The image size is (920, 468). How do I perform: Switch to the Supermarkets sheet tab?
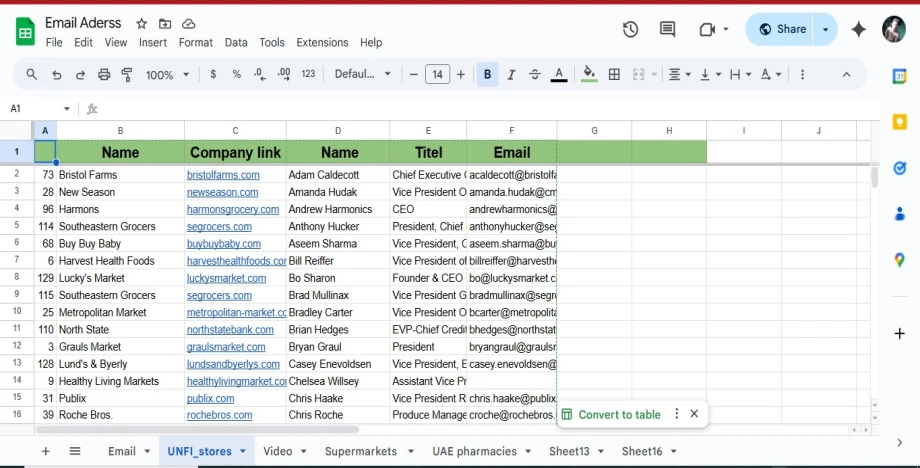tap(360, 452)
